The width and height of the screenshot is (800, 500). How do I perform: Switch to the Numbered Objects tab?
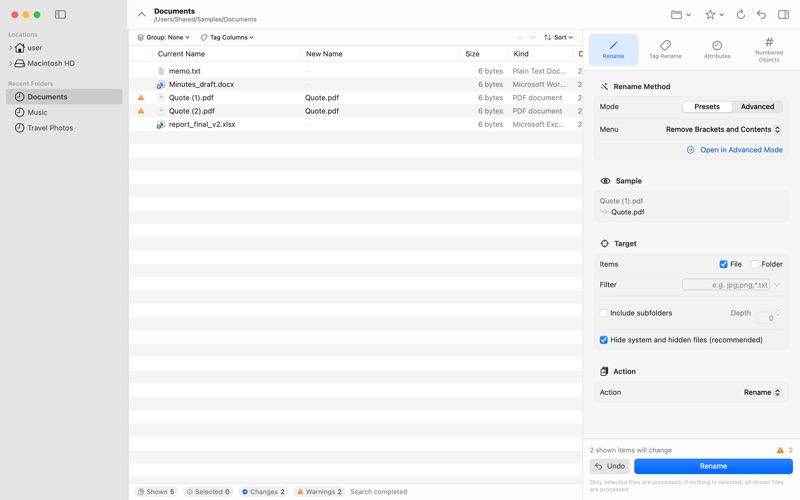[768, 49]
